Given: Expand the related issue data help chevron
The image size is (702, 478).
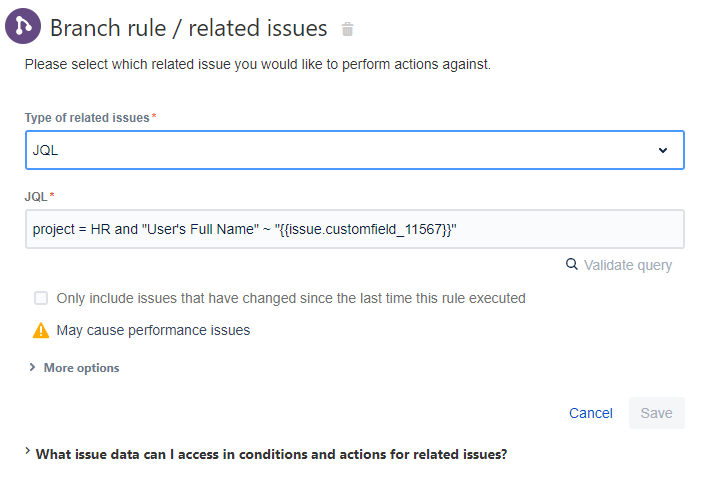Looking at the screenshot, I should pos(27,451).
